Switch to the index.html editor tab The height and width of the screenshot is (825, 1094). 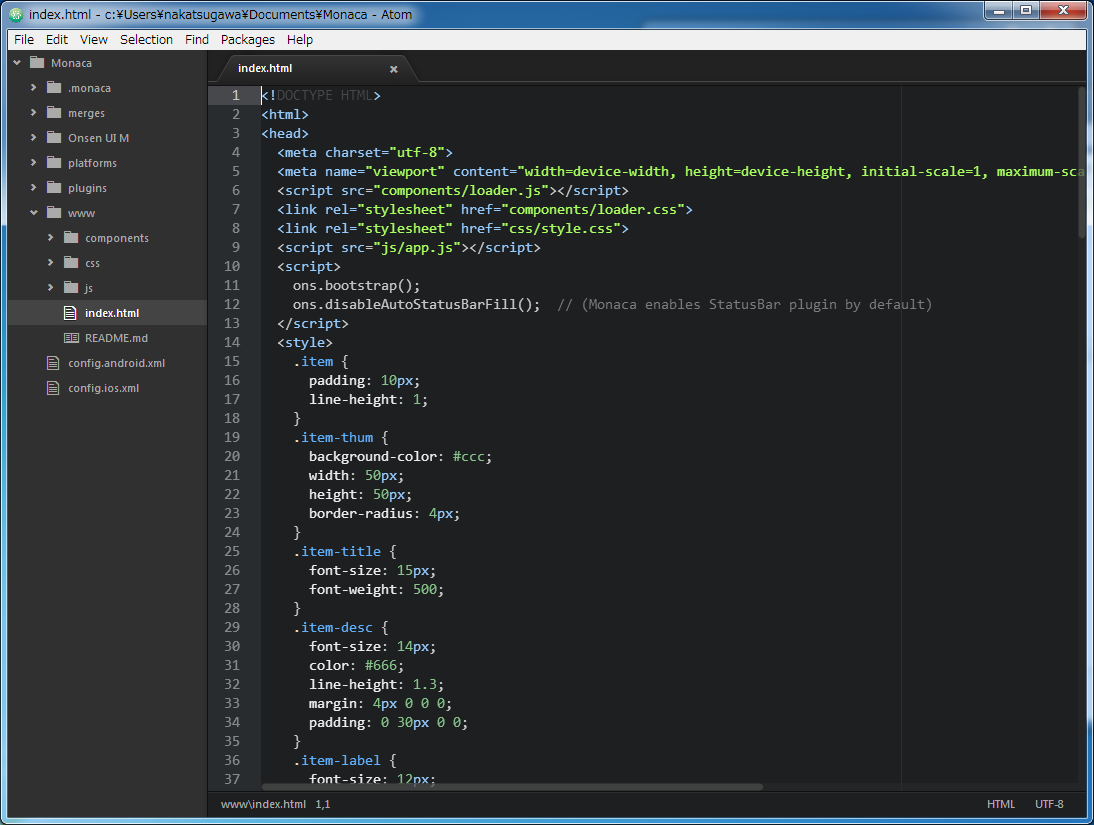[265, 69]
